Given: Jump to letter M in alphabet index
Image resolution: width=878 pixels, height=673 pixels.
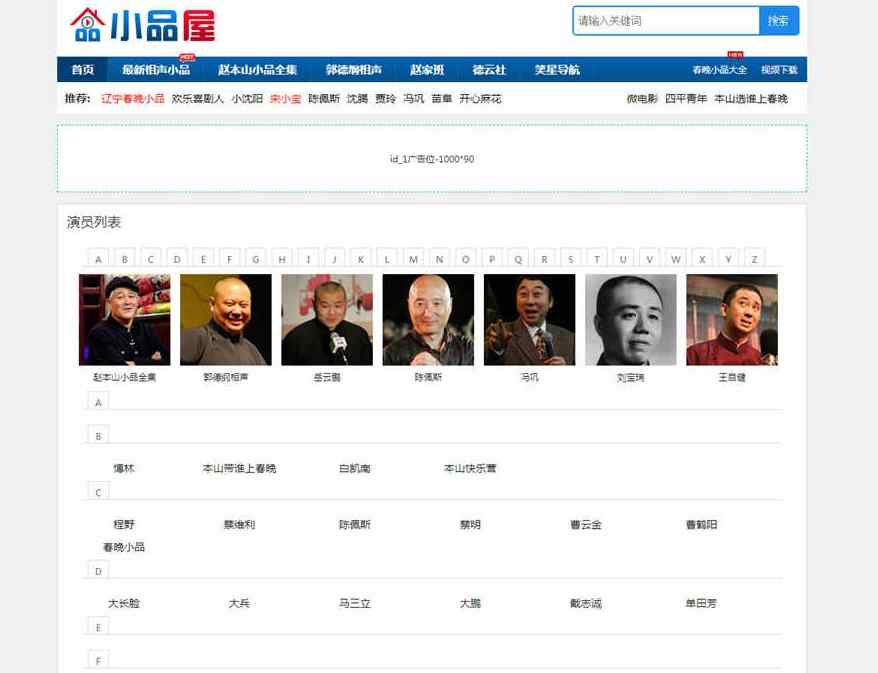Looking at the screenshot, I should [x=413, y=259].
